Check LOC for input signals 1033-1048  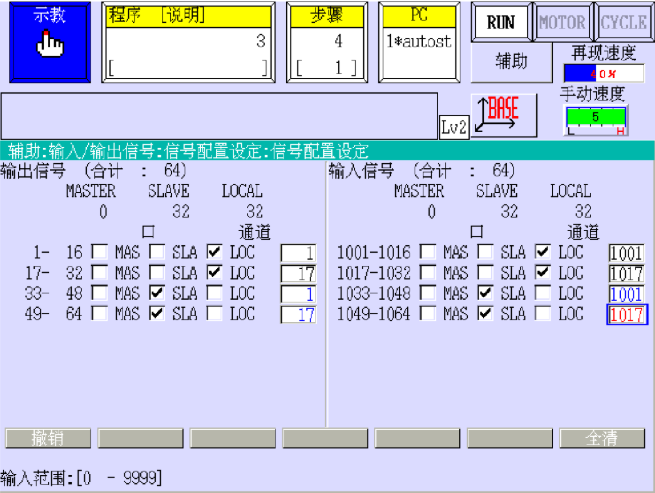[543, 293]
